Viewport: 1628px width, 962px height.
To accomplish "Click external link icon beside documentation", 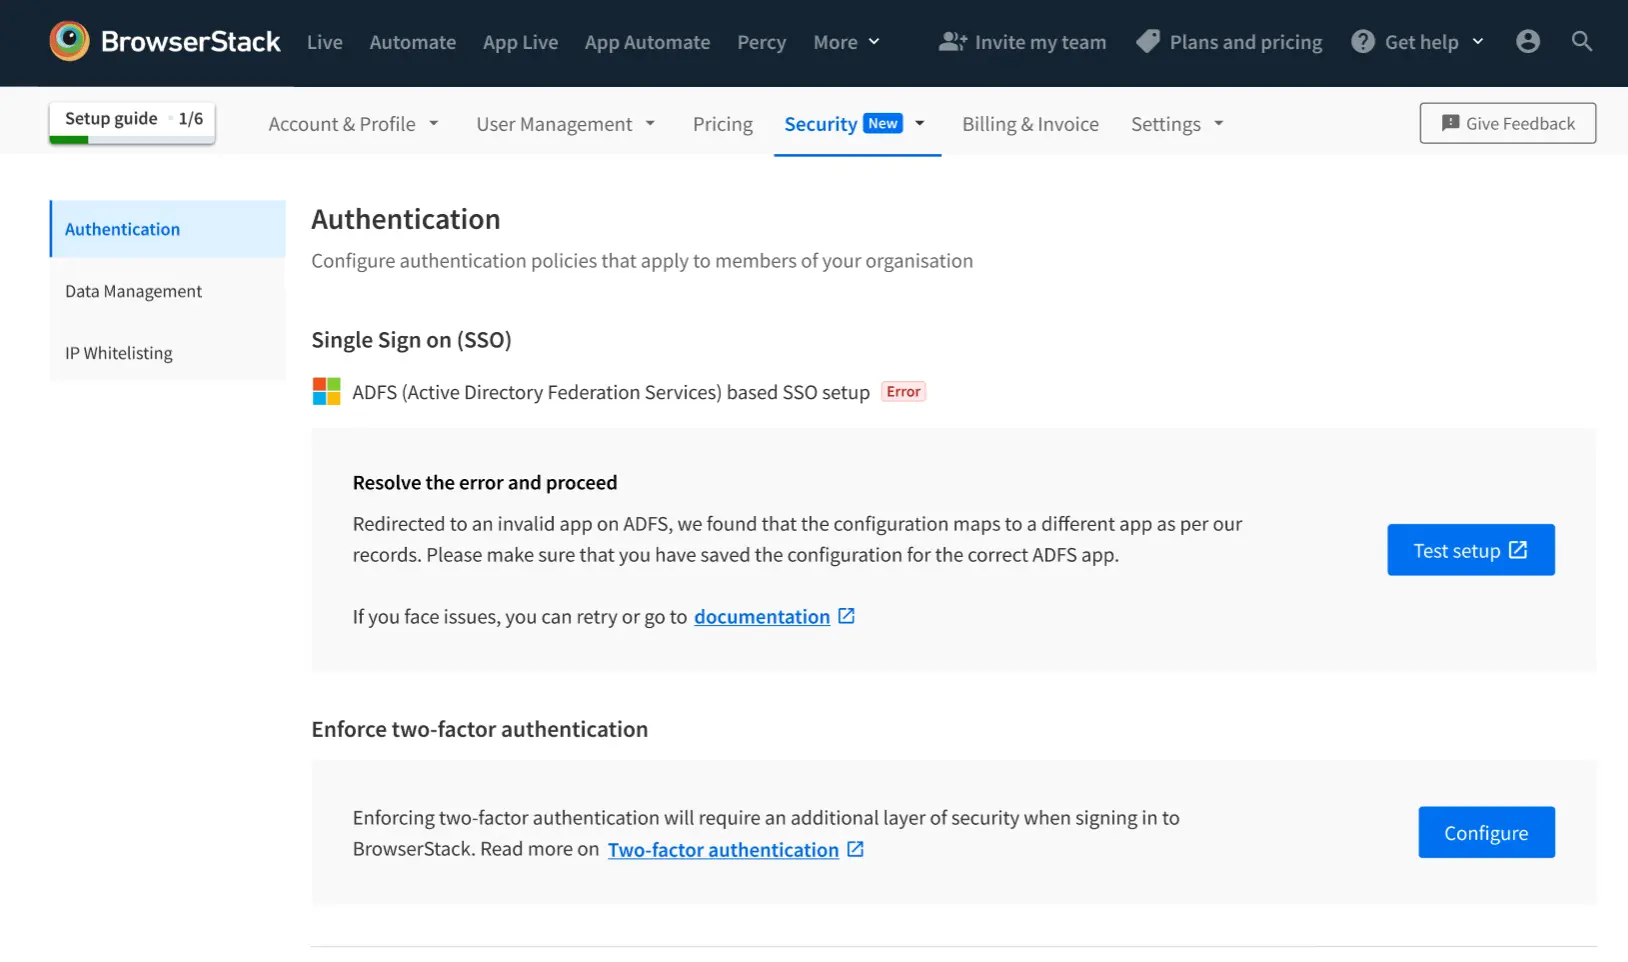I will (846, 616).
